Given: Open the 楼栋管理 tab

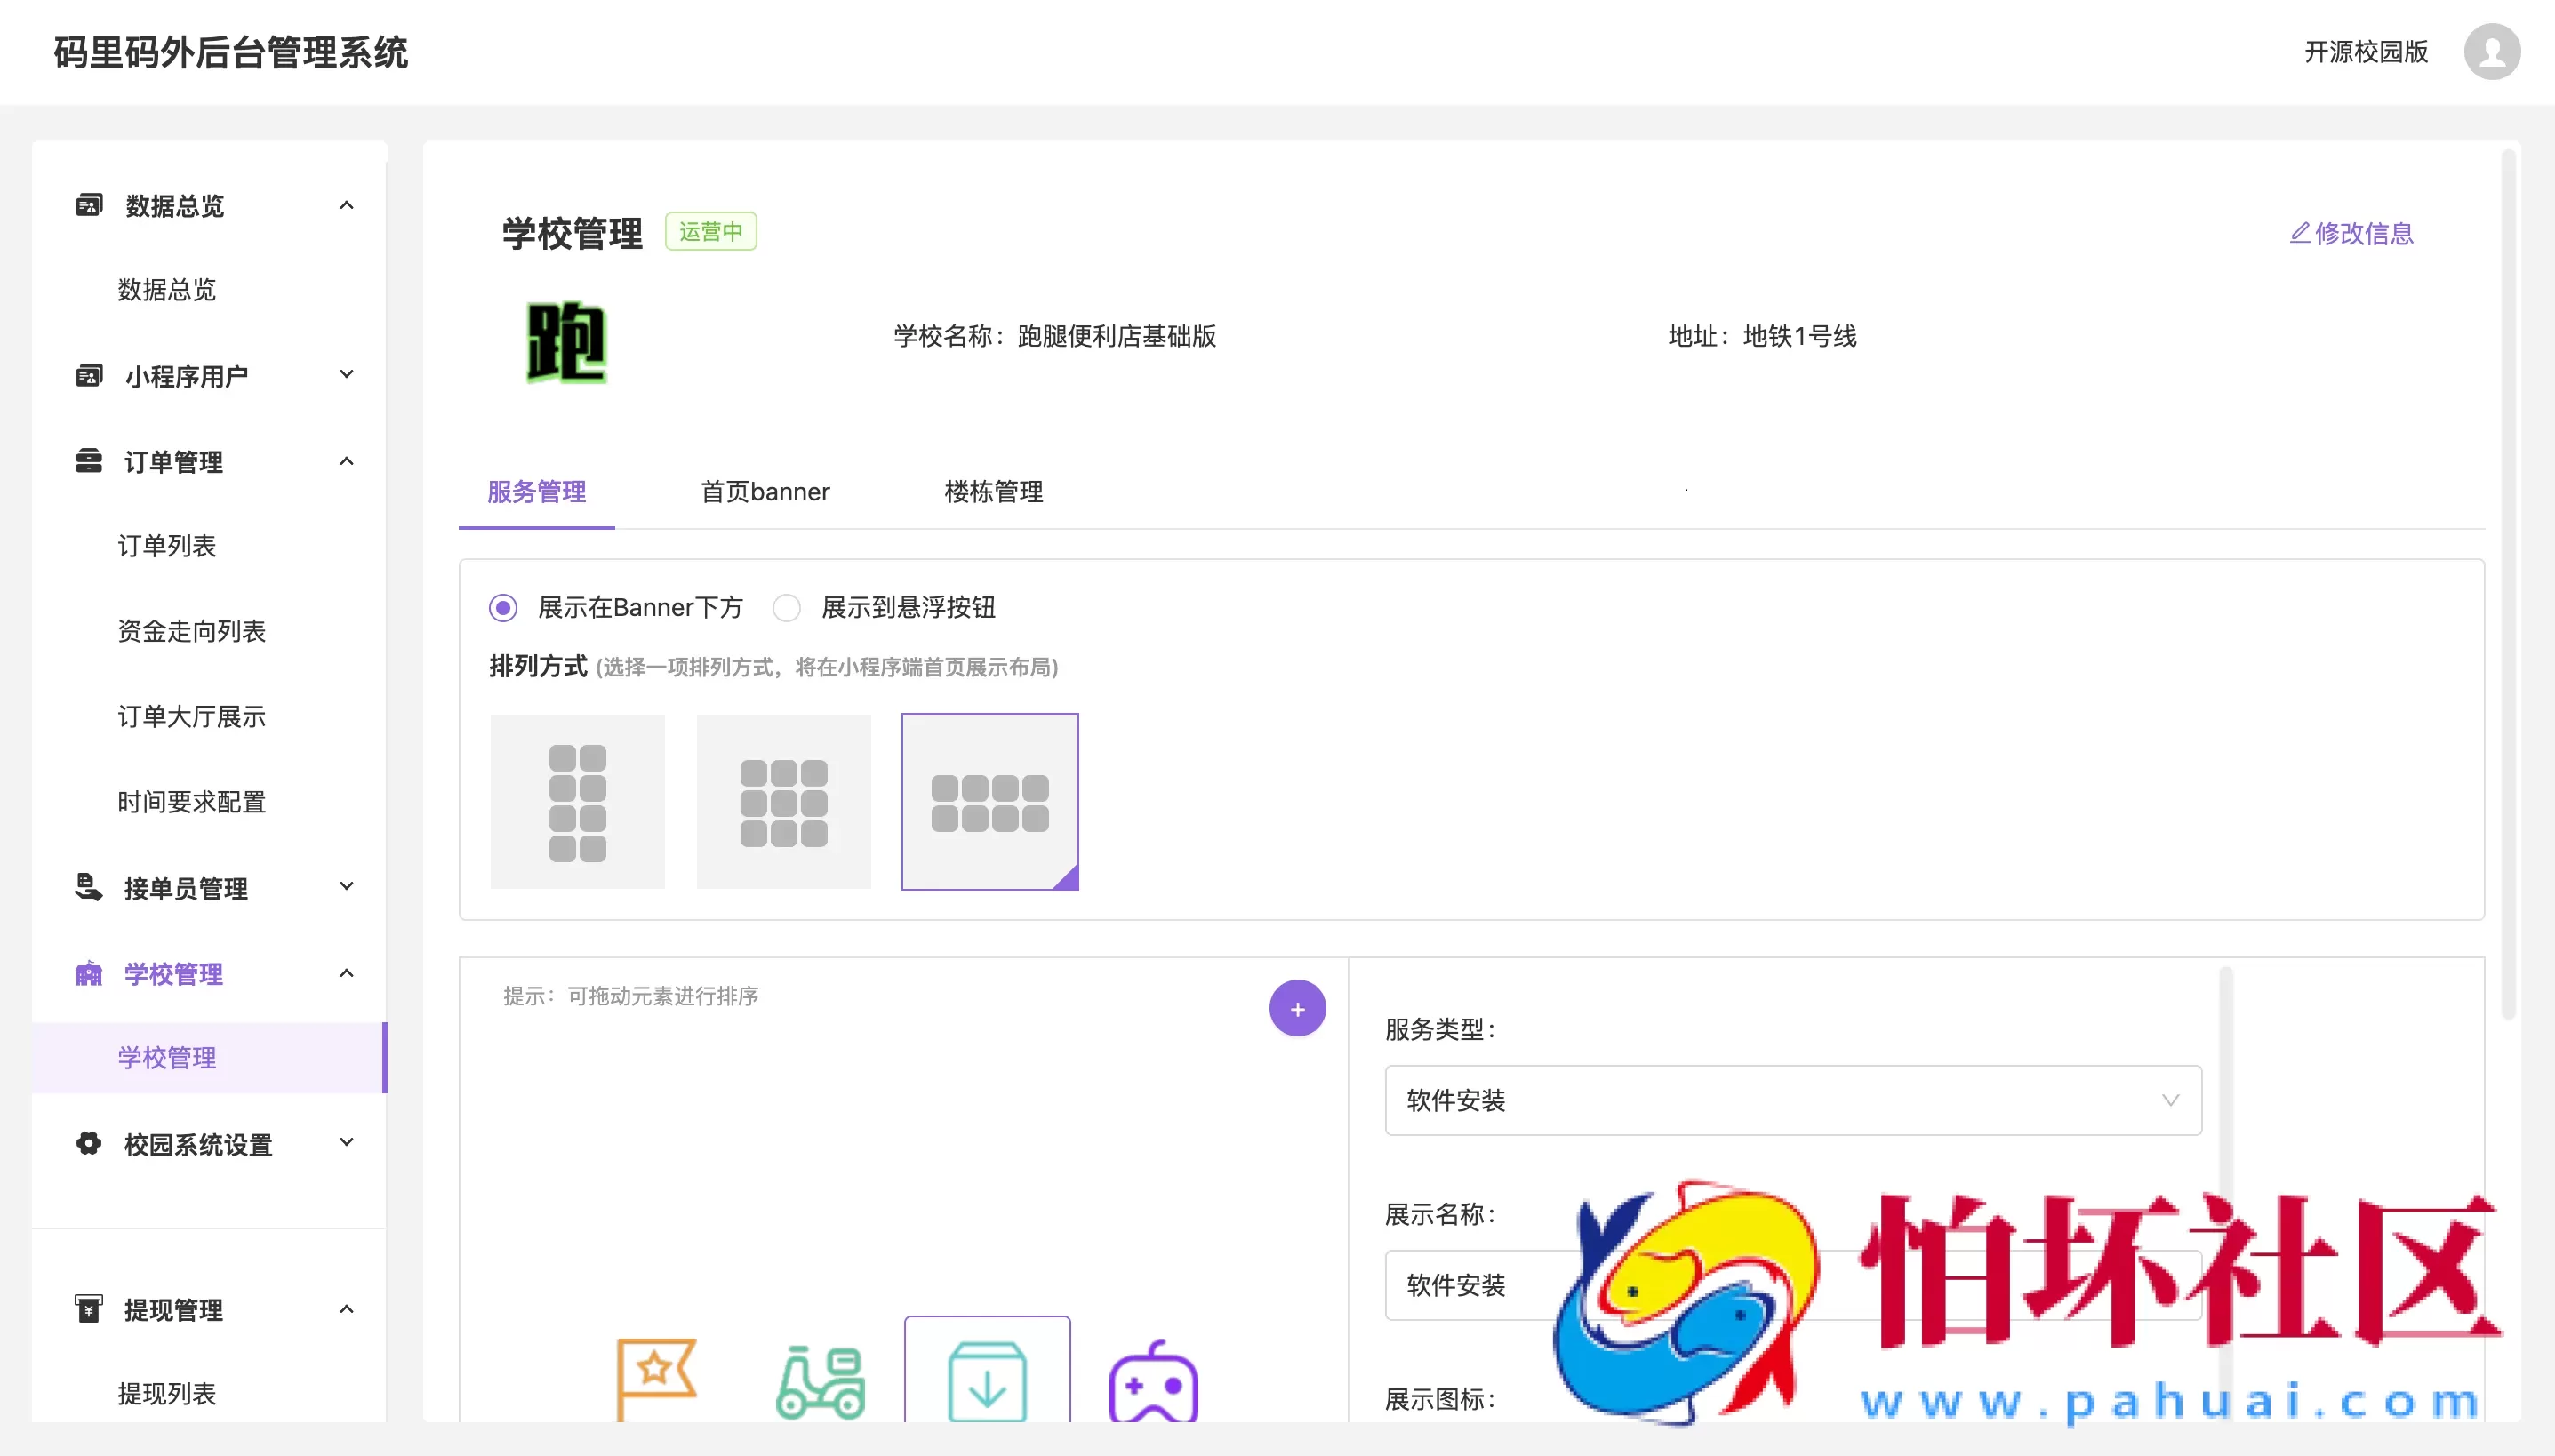Looking at the screenshot, I should [x=992, y=491].
